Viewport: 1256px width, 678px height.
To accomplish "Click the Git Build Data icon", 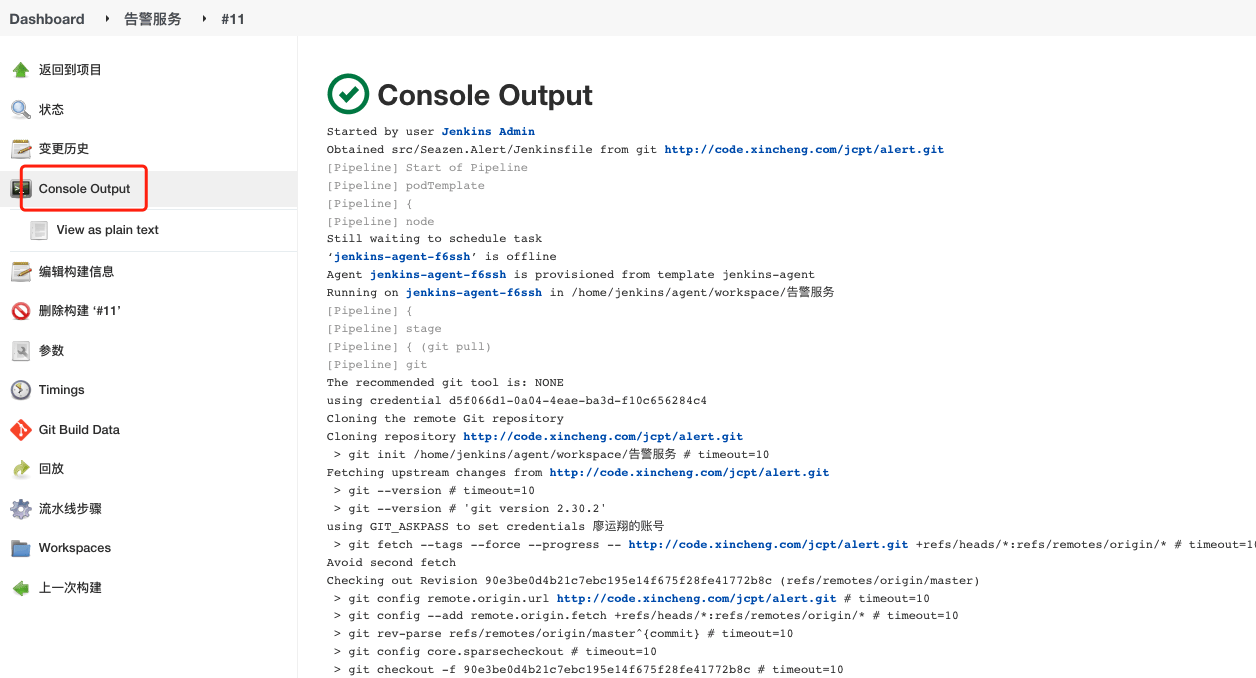I will pyautogui.click(x=20, y=430).
